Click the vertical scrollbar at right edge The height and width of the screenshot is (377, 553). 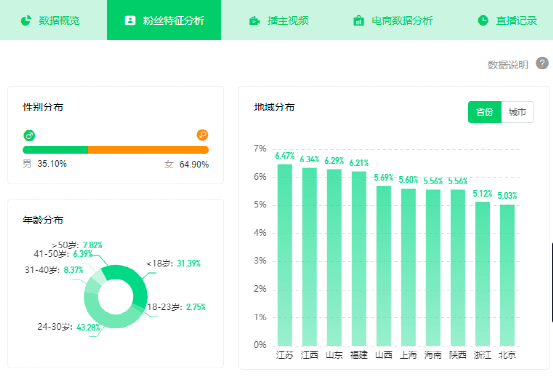pyautogui.click(x=552, y=282)
